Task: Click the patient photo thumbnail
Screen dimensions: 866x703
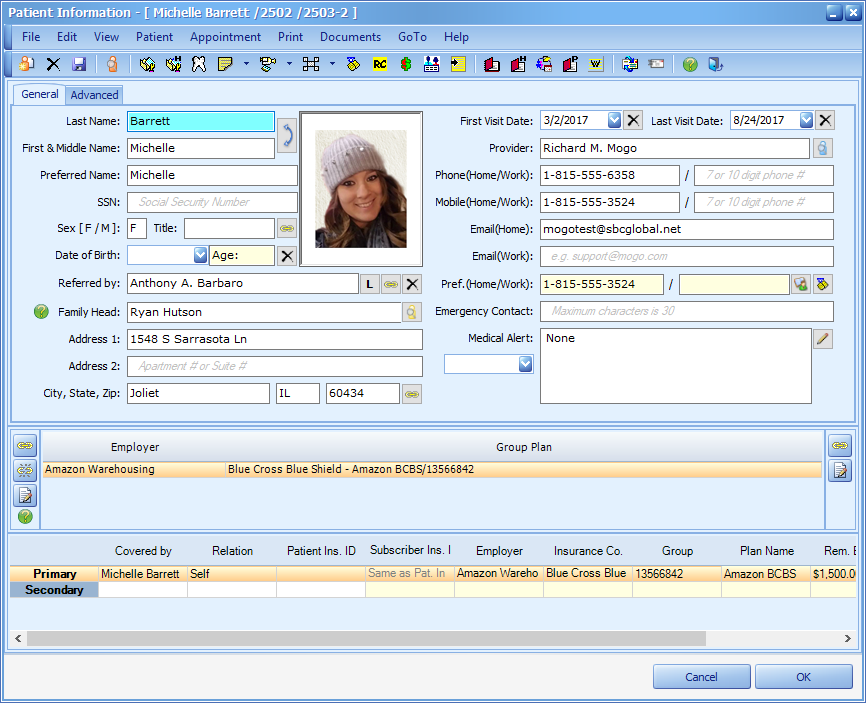Action: pyautogui.click(x=361, y=189)
